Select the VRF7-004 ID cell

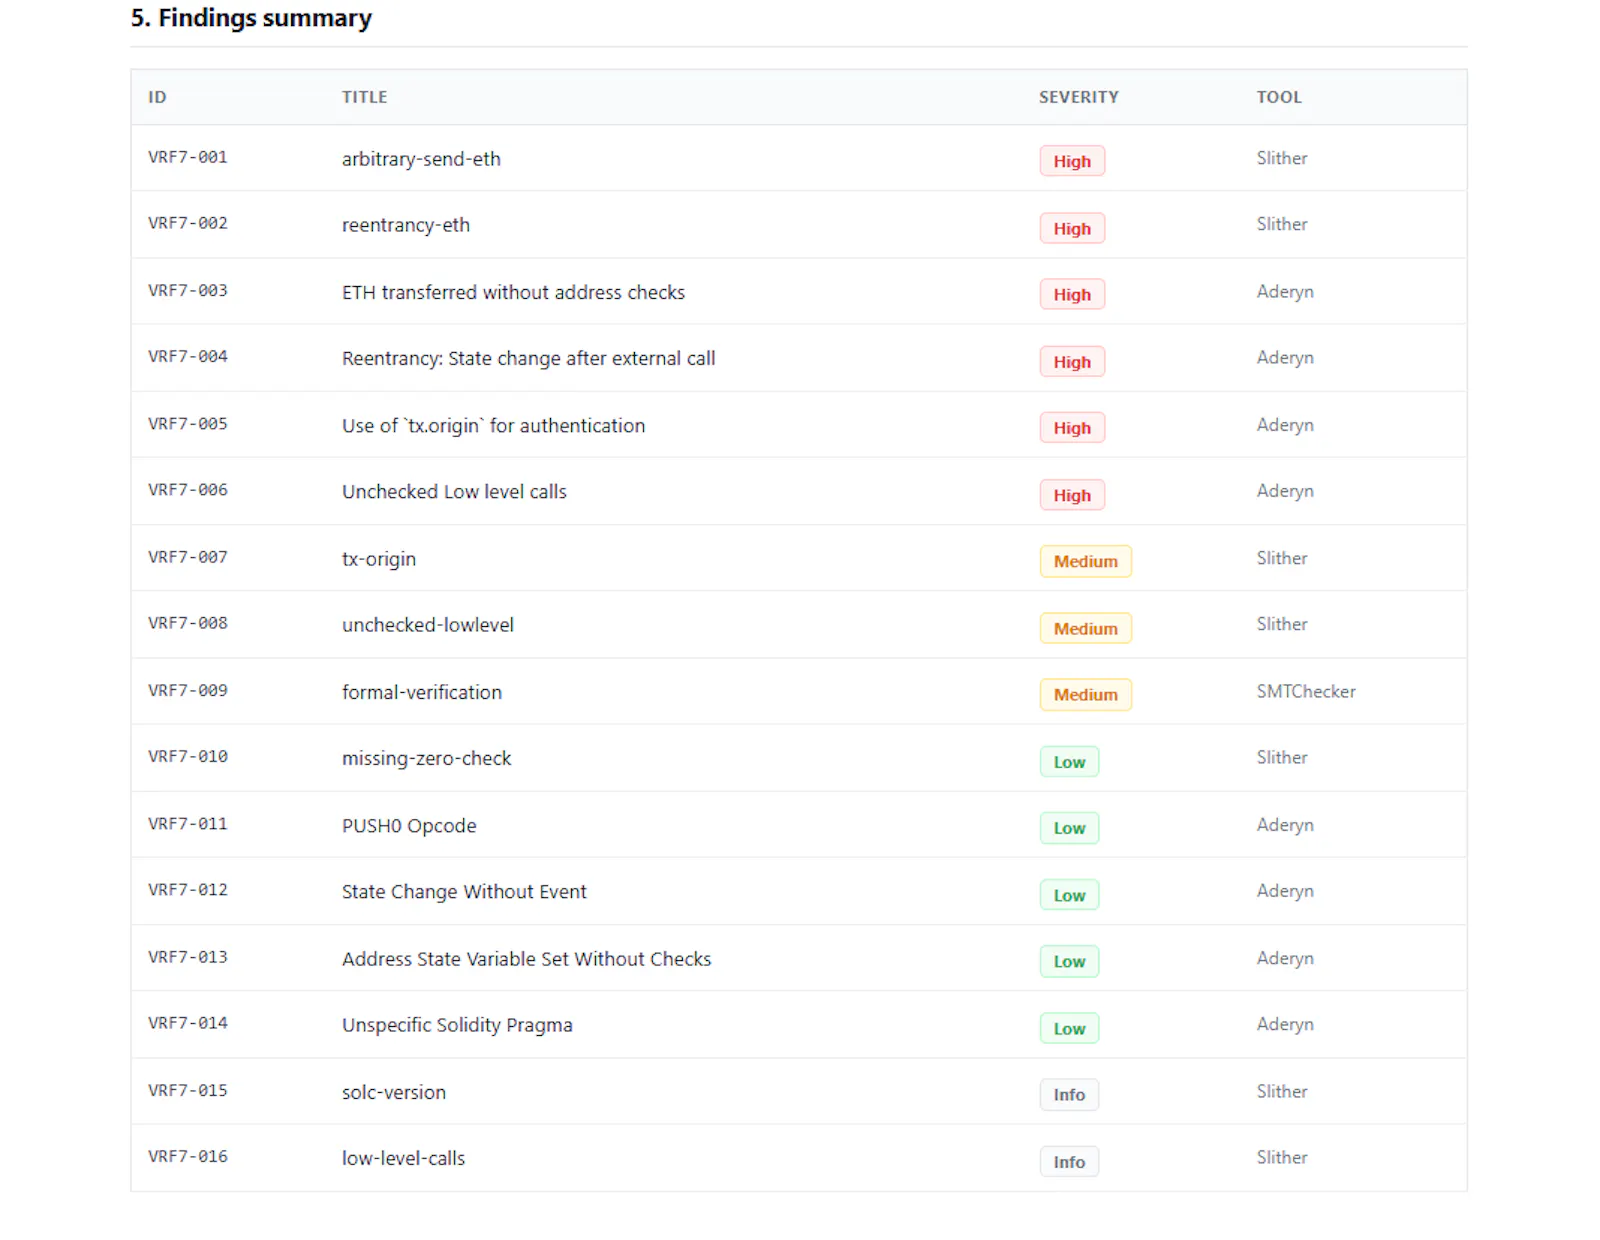point(188,356)
